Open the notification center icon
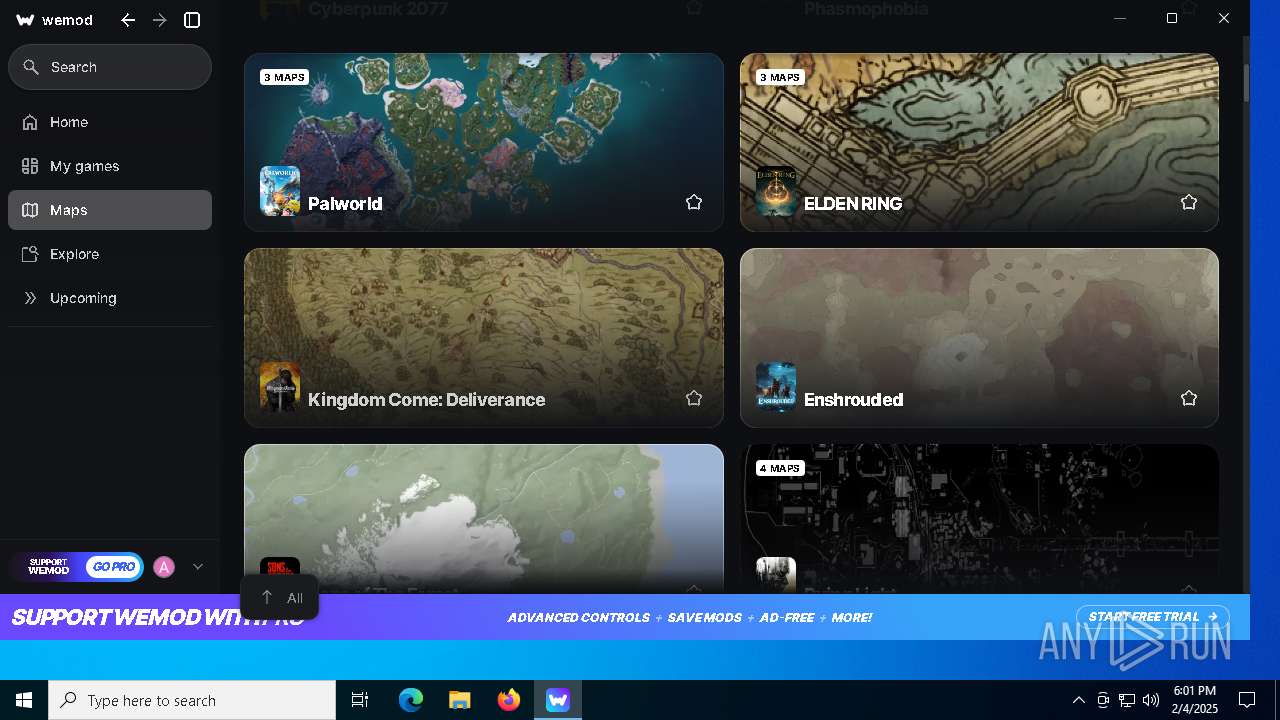The image size is (1280, 720). [1247, 700]
